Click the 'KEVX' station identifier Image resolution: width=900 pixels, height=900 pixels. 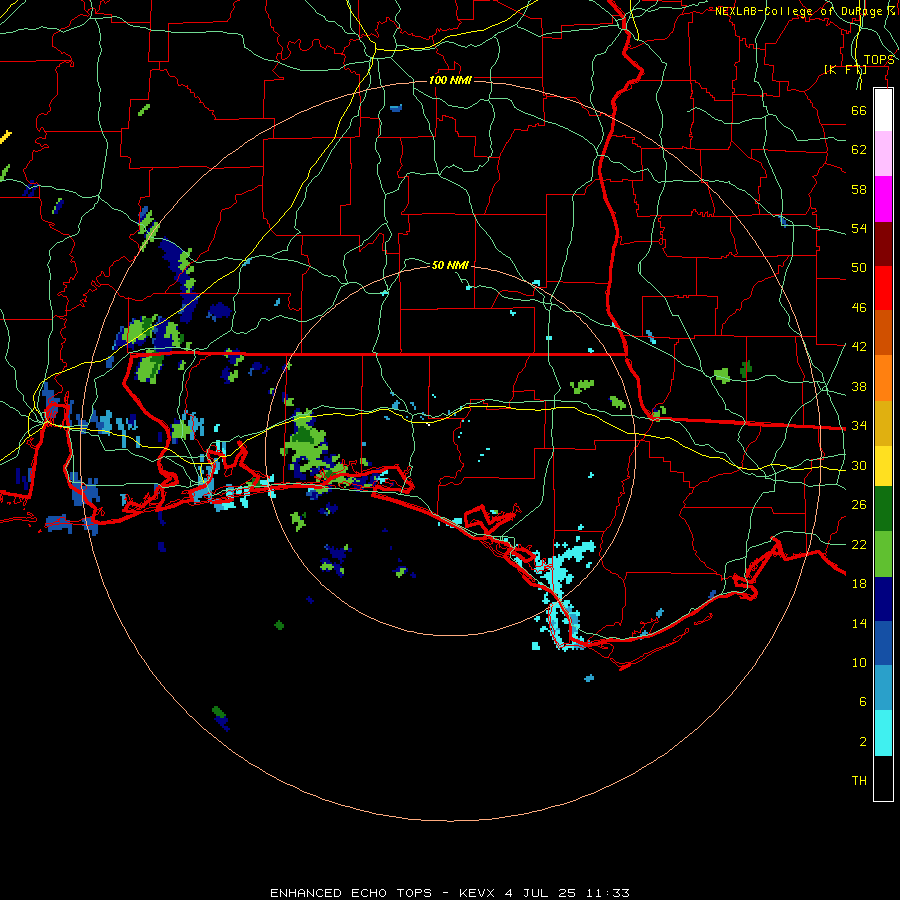476,893
